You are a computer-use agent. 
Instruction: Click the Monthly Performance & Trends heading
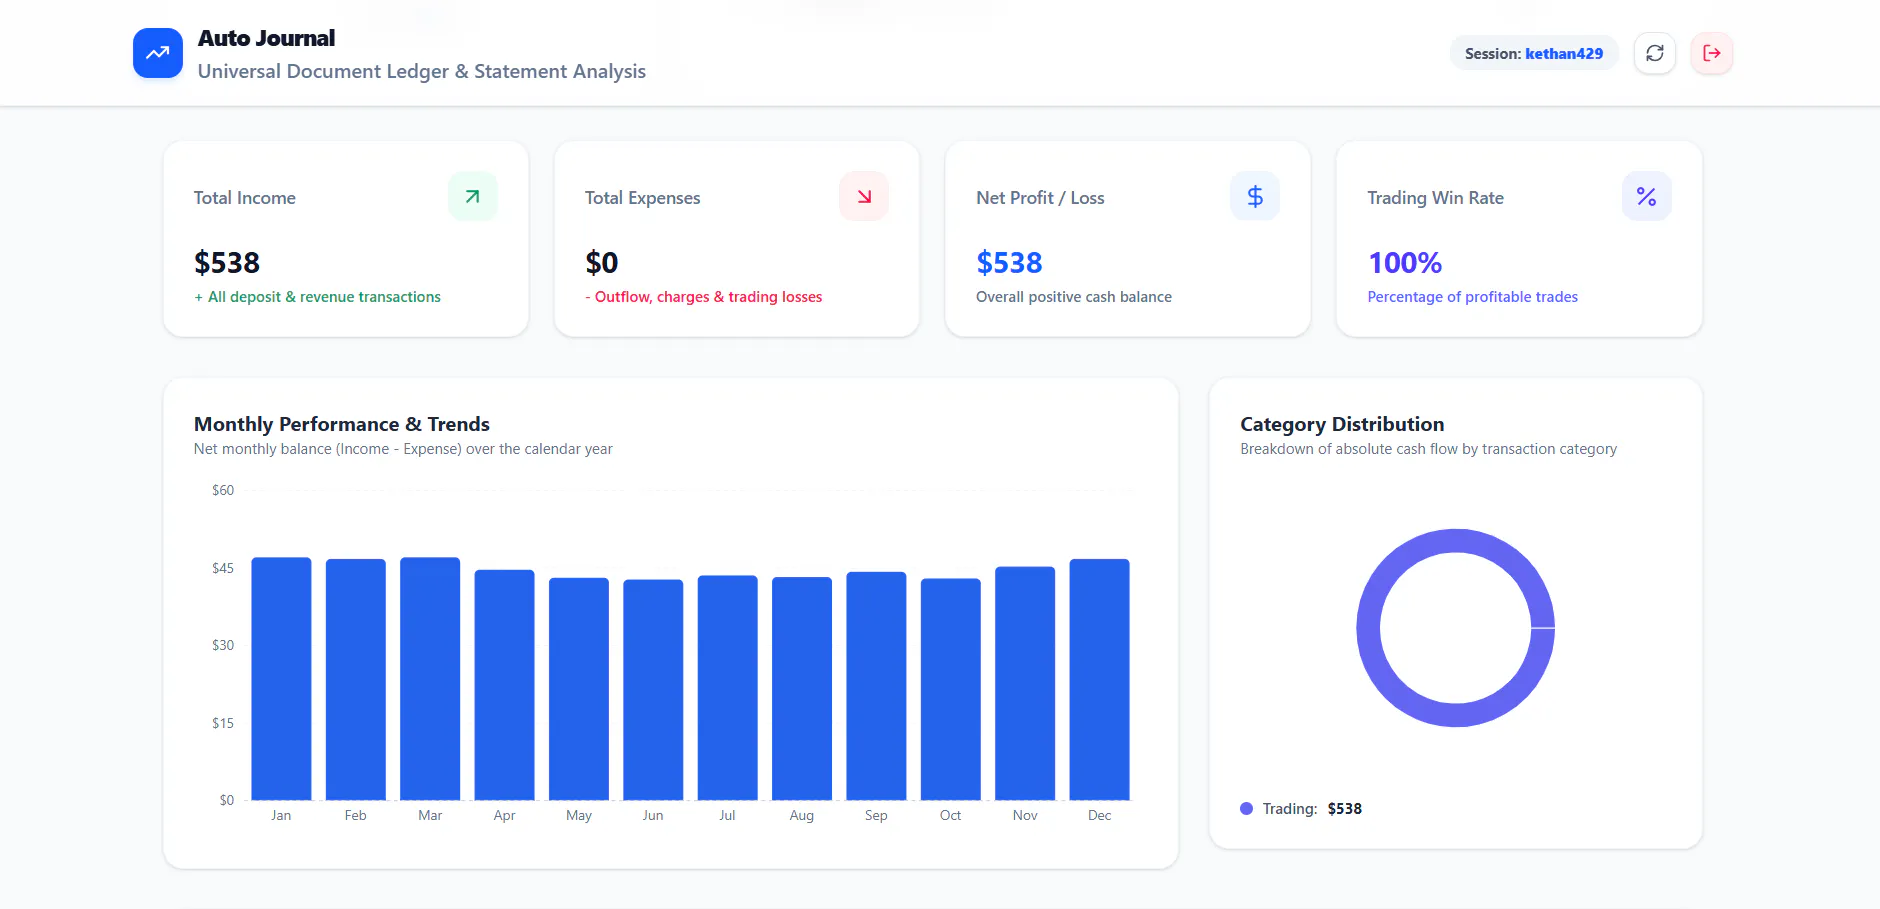tap(342, 424)
